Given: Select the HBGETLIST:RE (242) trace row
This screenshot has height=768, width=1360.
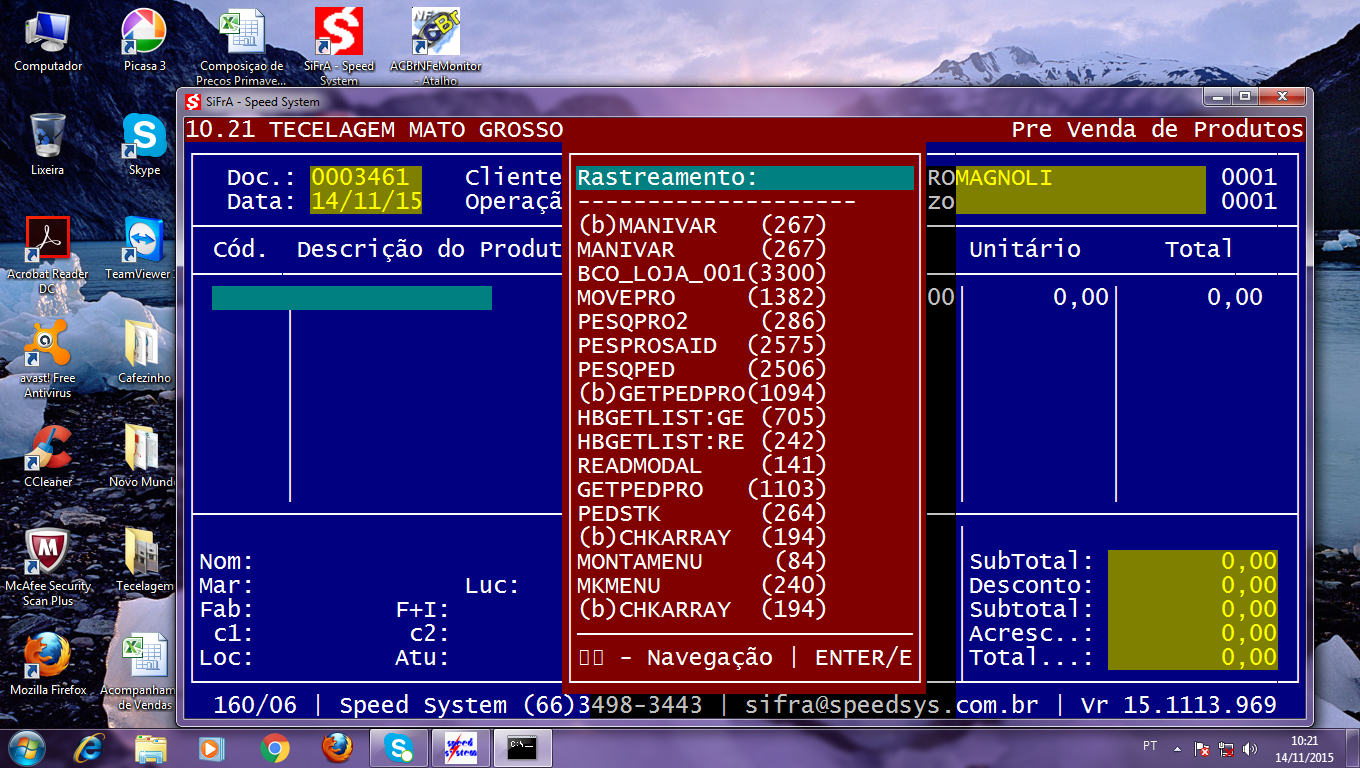Looking at the screenshot, I should click(x=702, y=442).
